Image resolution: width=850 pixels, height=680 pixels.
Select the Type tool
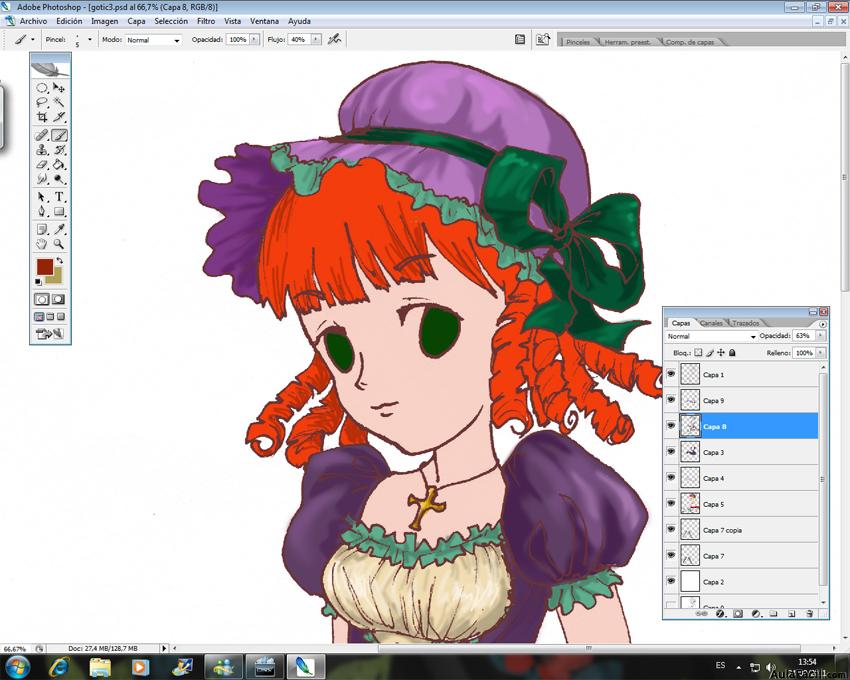coord(59,197)
